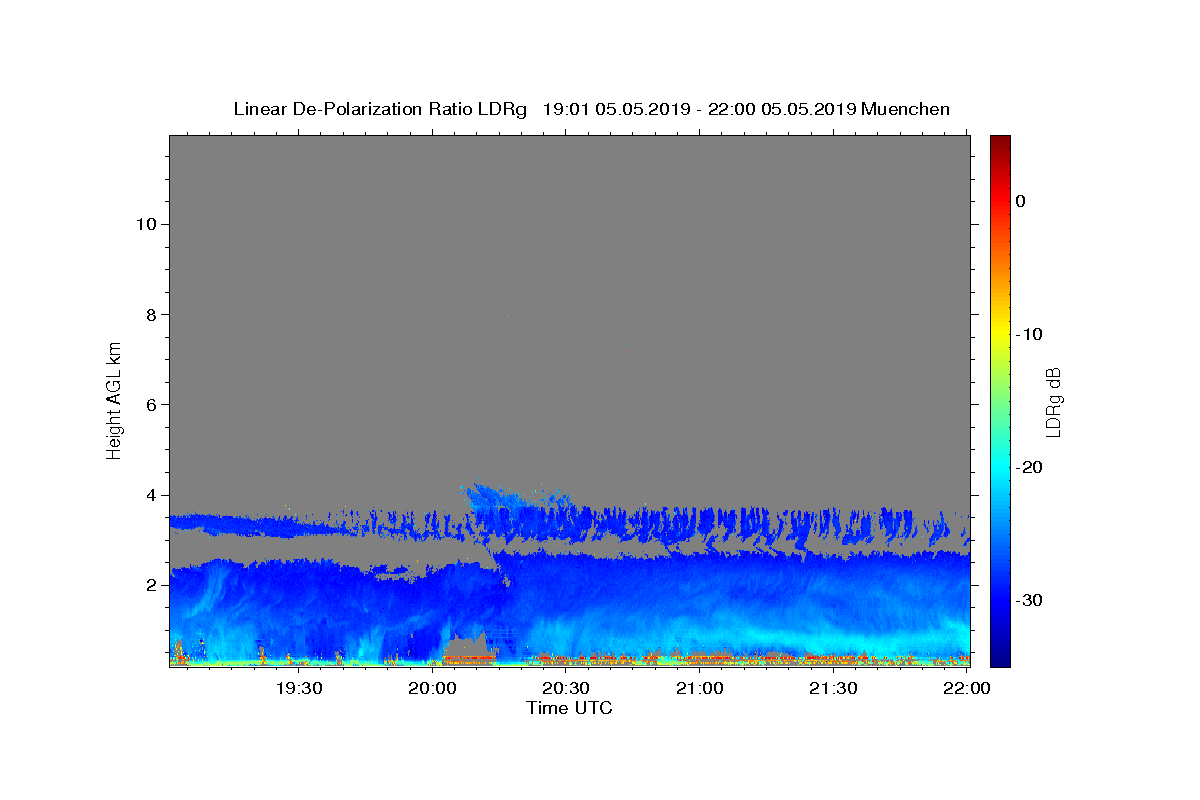Click the 20:00 time tick label

[433, 689]
